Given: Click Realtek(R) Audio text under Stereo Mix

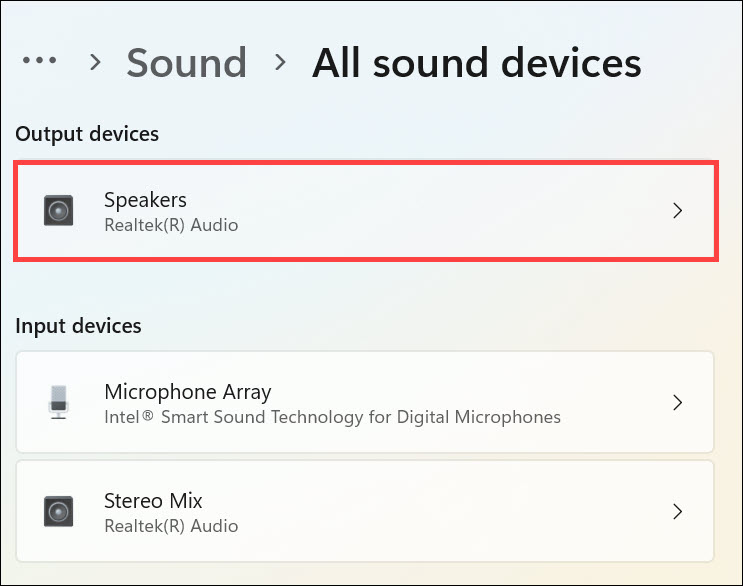Looking at the screenshot, I should point(171,525).
